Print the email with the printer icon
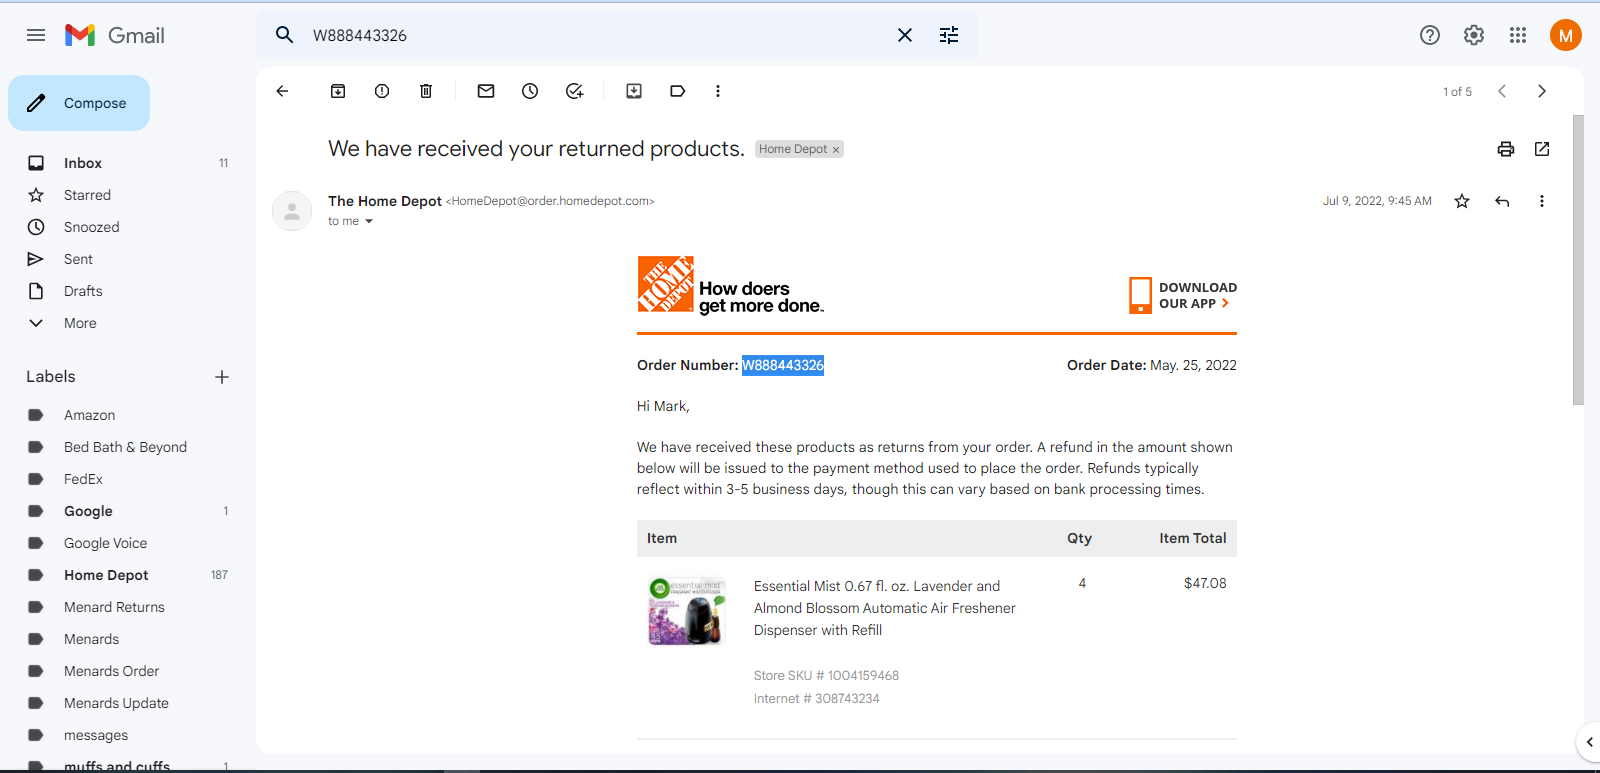Screen dimensions: 1600x773 [1506, 149]
